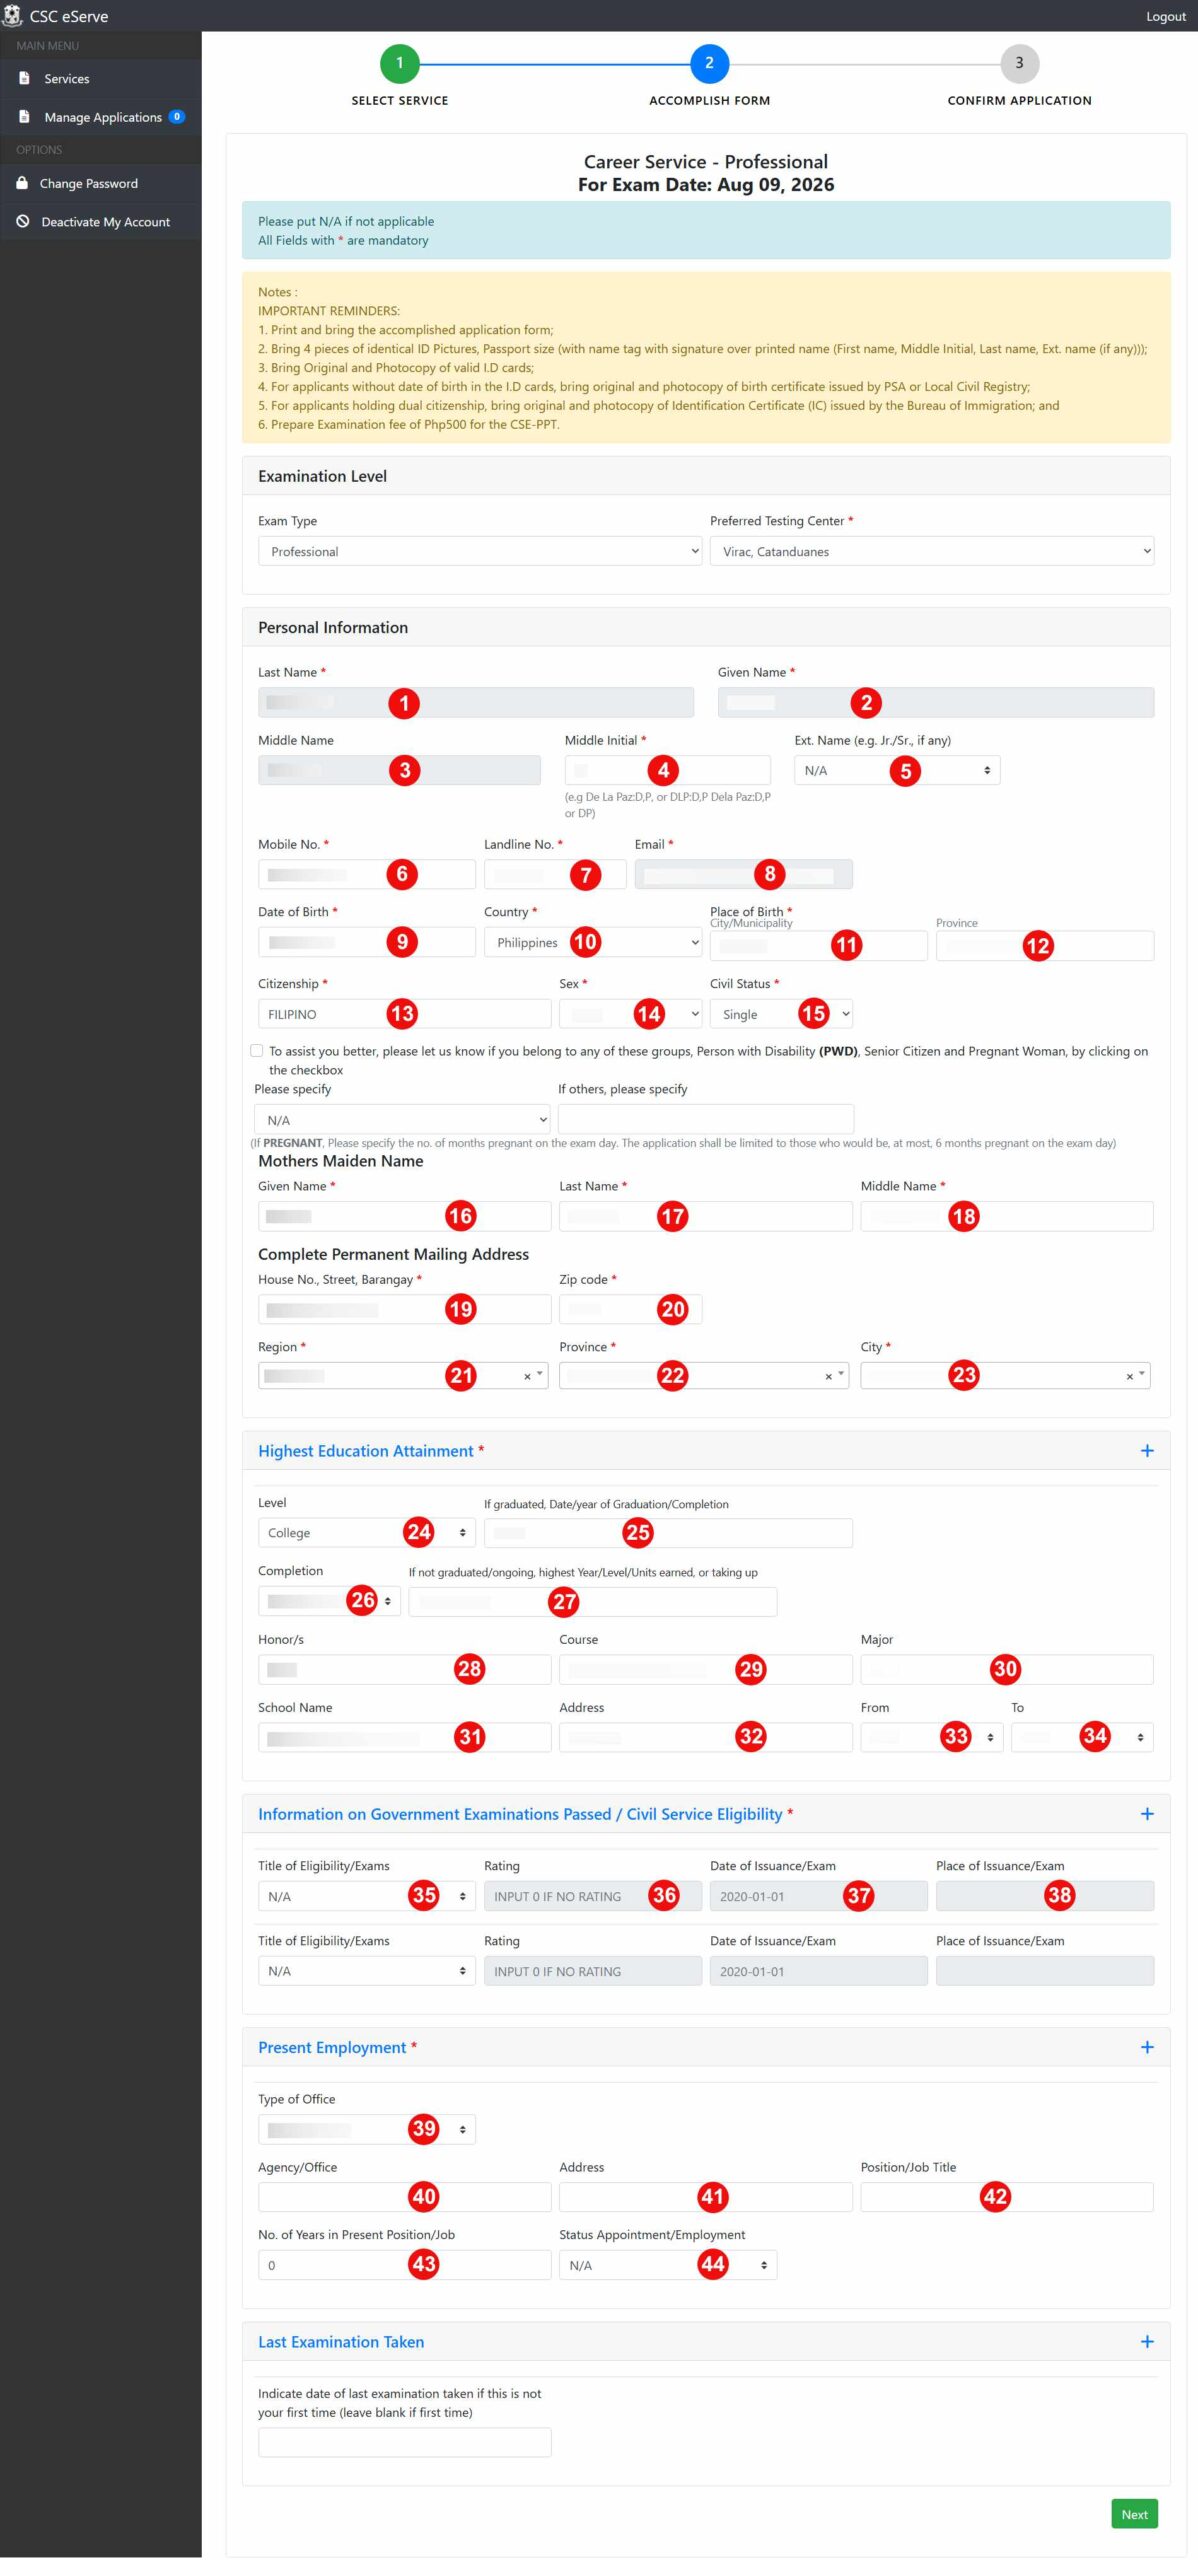Click plus icon for Government Examinations section
Viewport: 1198px width, 2560px height.
tap(1147, 1813)
